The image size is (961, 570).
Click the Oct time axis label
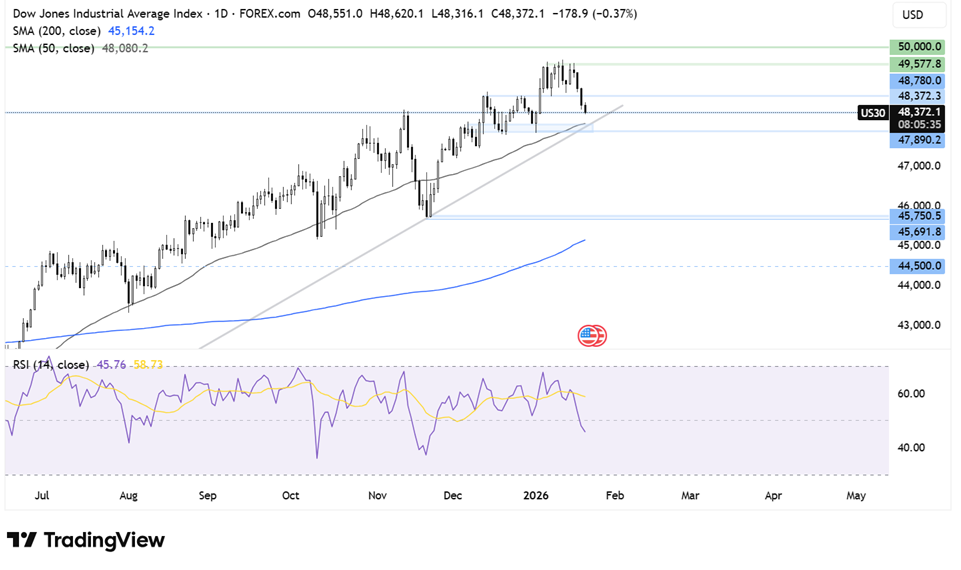pos(291,495)
